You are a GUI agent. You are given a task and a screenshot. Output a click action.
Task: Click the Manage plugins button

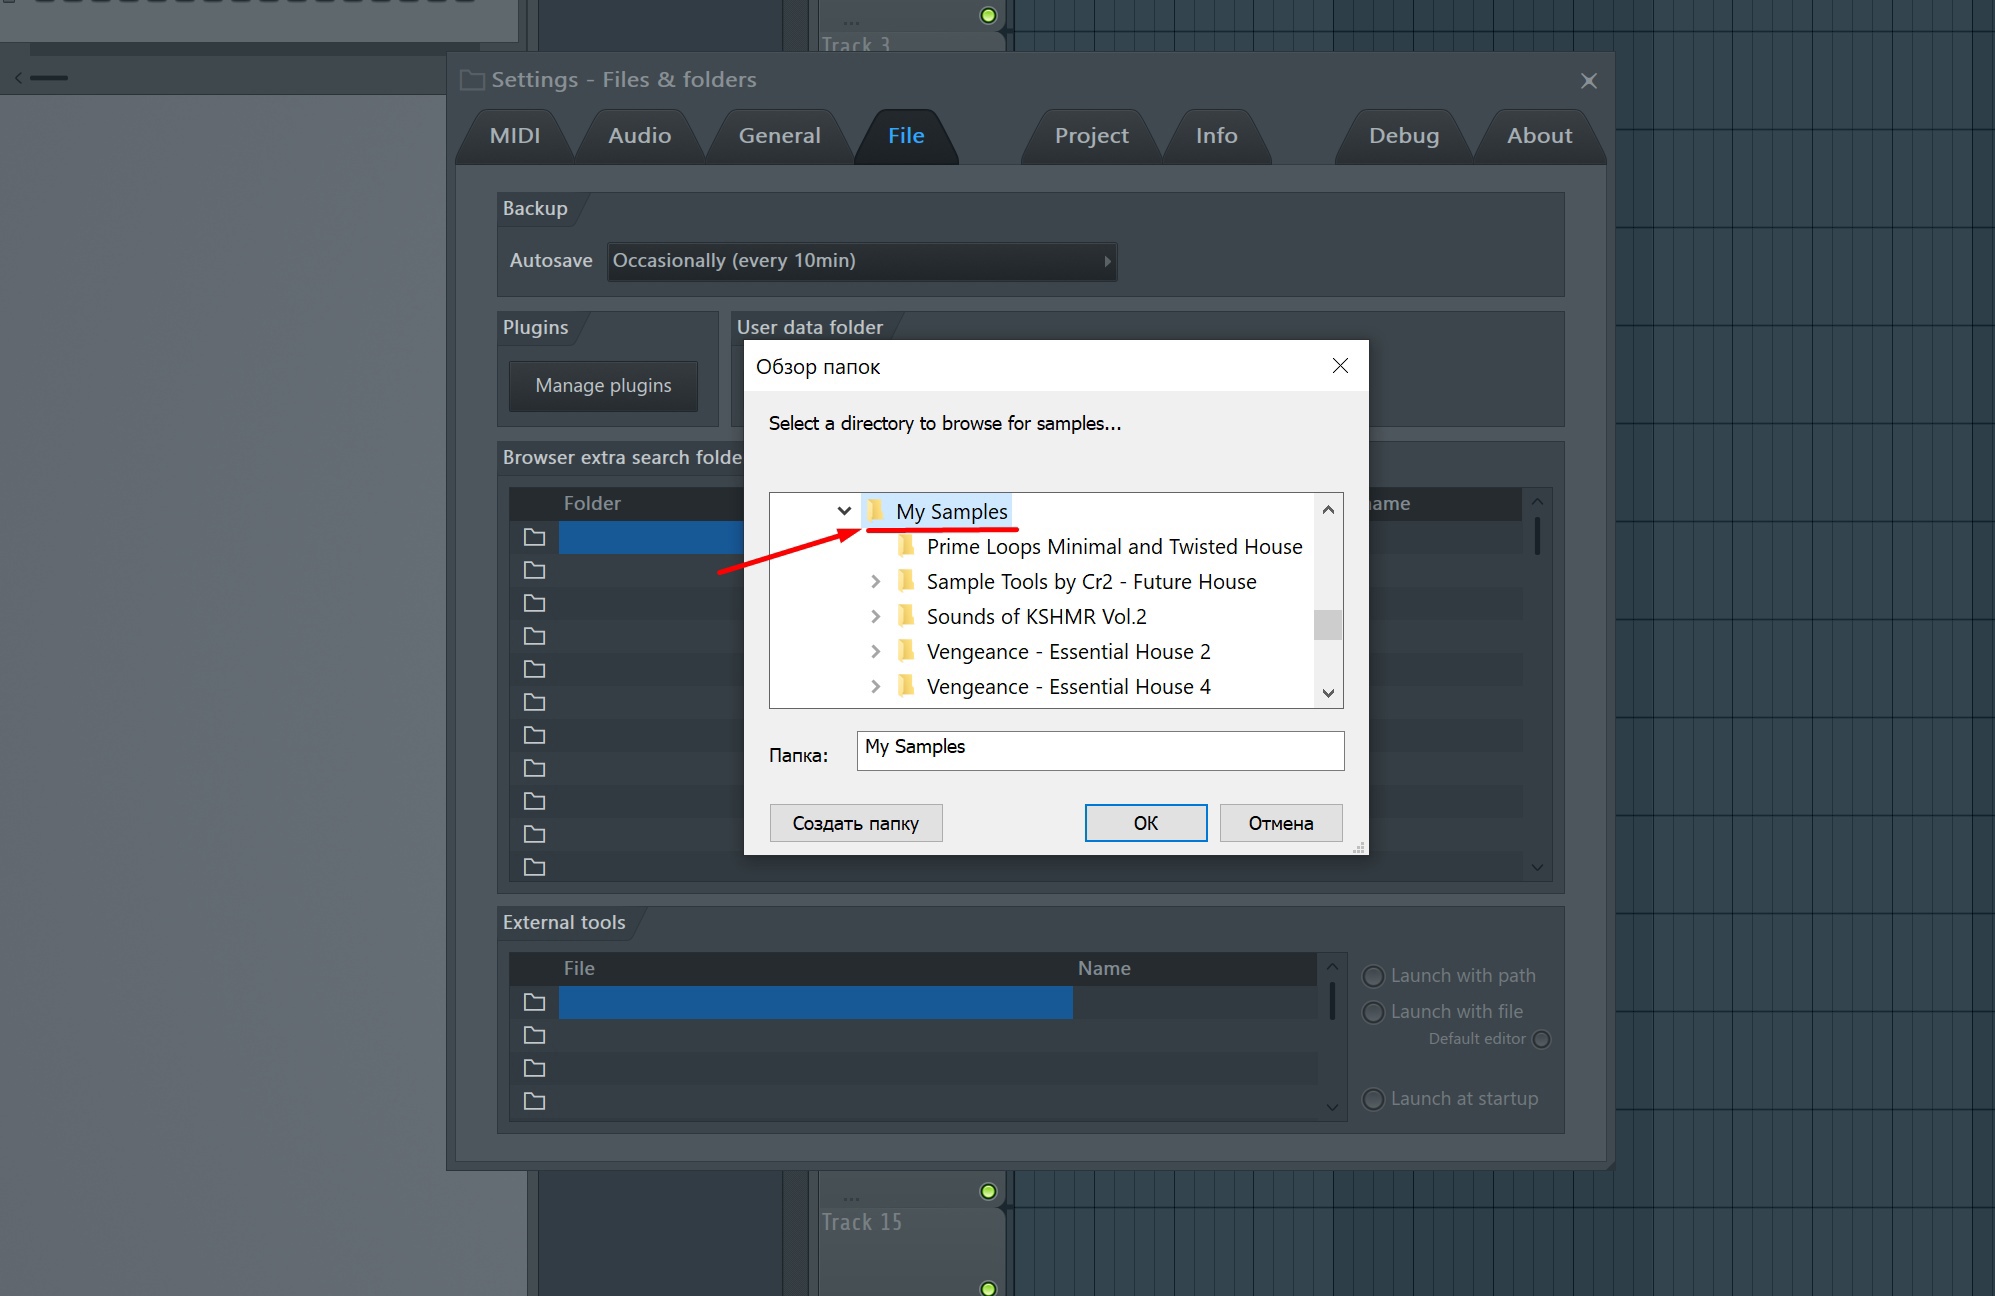tap(603, 386)
